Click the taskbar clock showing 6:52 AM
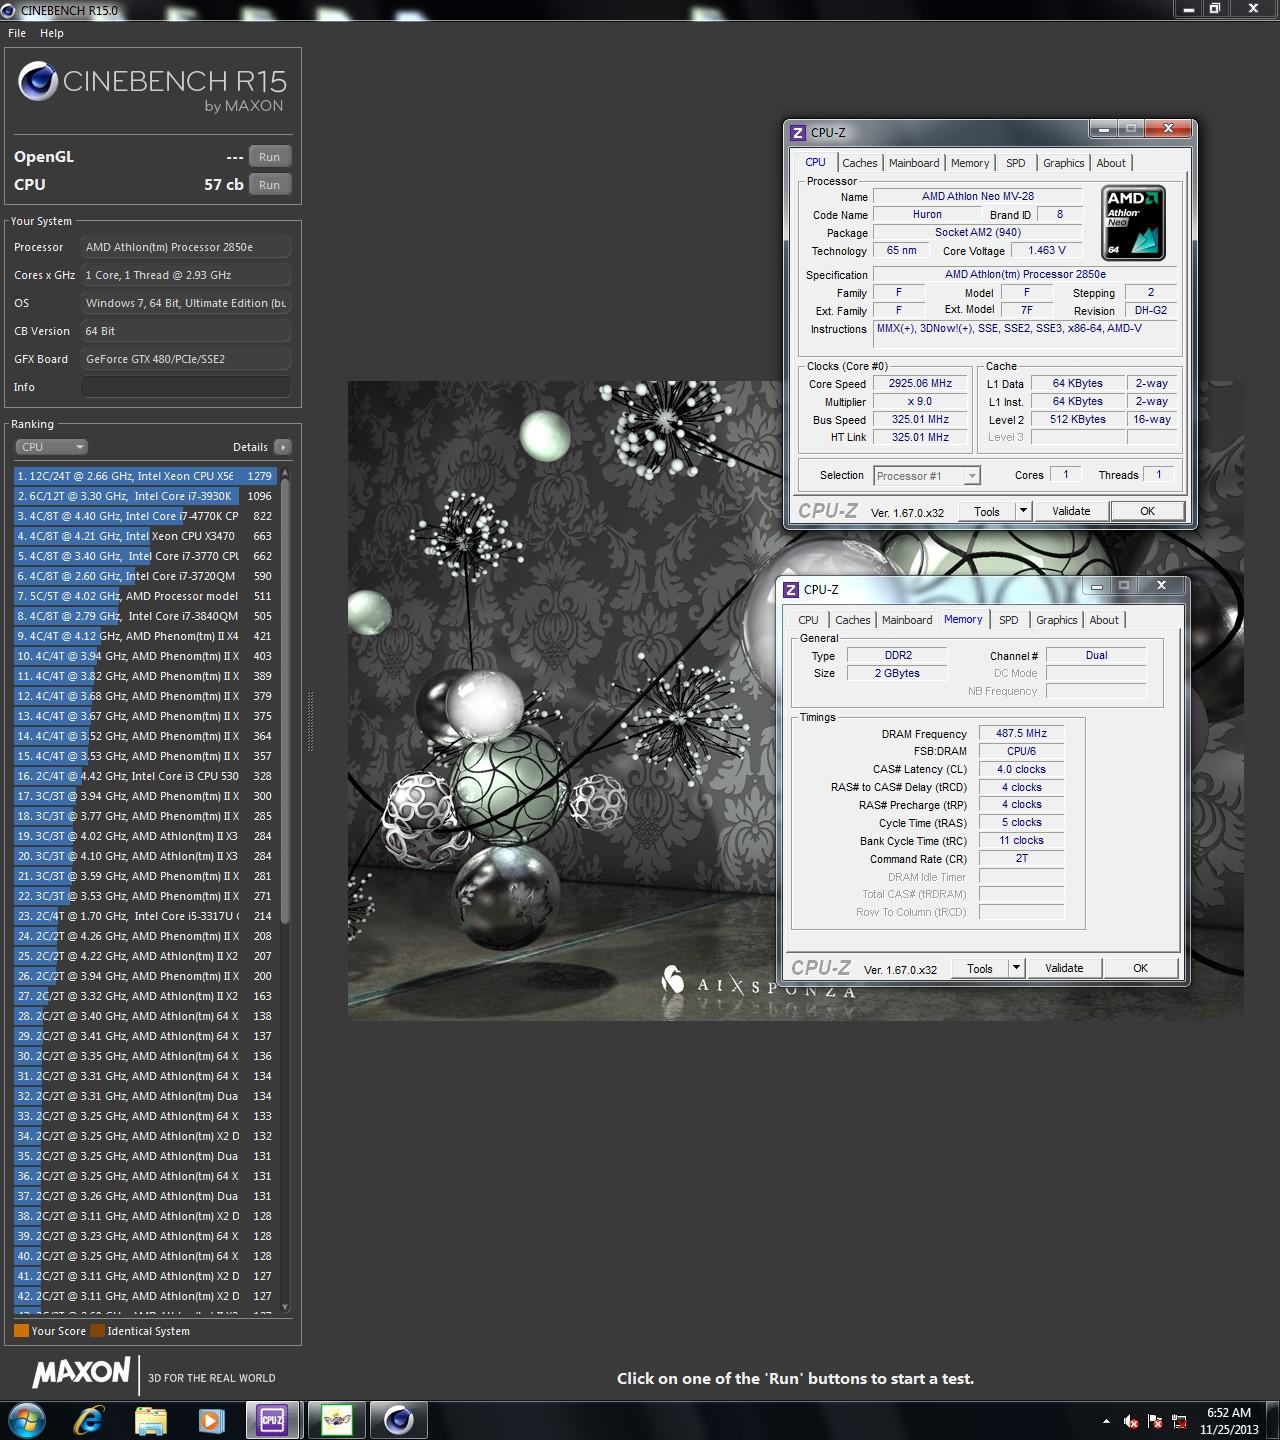 1229,1421
